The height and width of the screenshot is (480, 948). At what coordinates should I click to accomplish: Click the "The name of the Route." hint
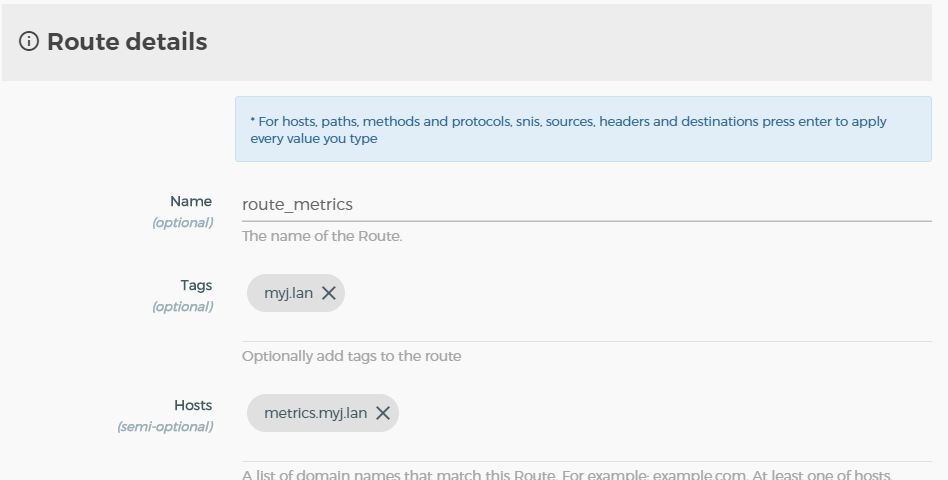click(x=322, y=237)
